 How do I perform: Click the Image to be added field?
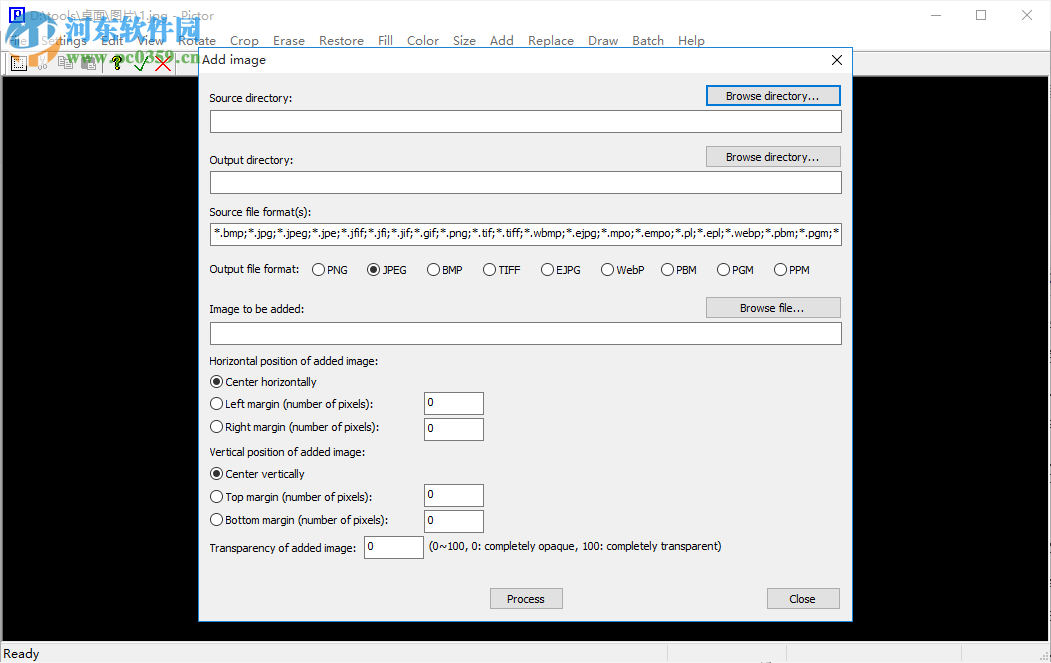tap(526, 334)
